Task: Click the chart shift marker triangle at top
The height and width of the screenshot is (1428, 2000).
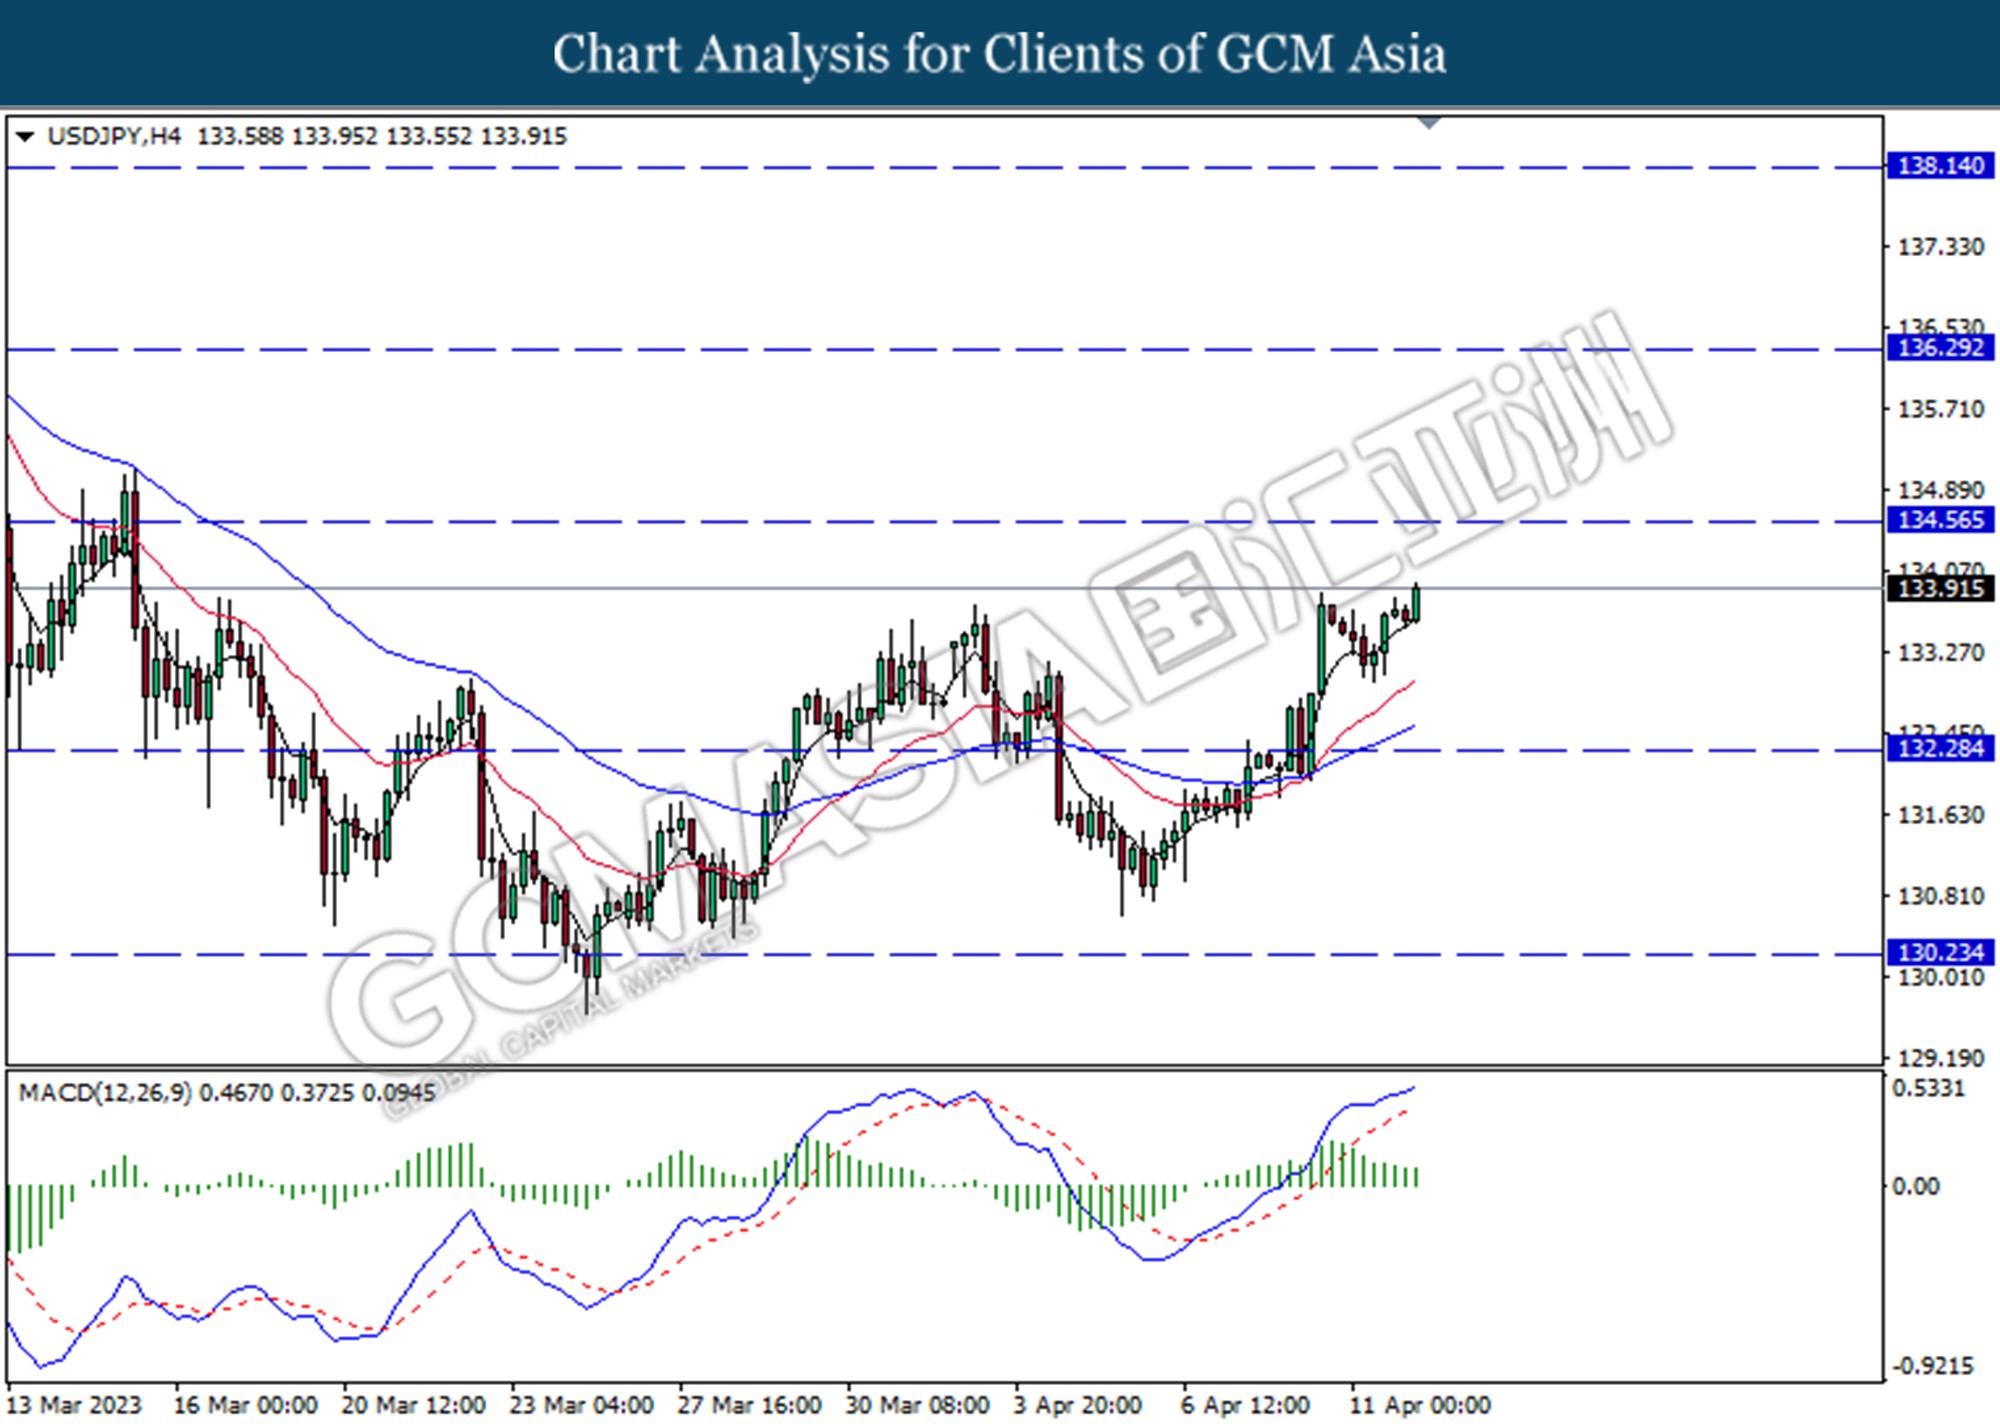Action: [x=1430, y=123]
